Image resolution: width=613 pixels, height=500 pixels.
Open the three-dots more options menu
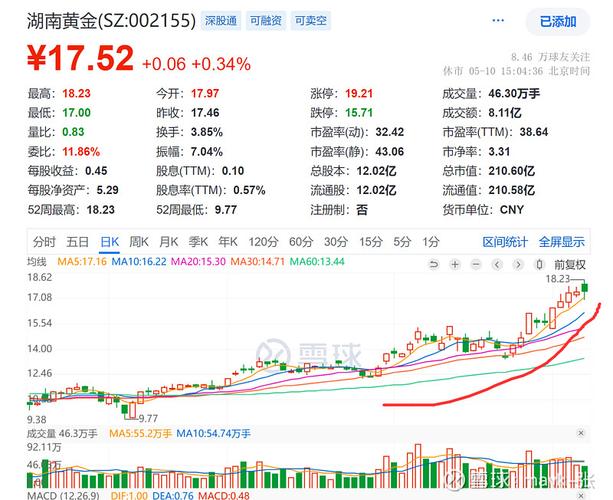point(498,20)
